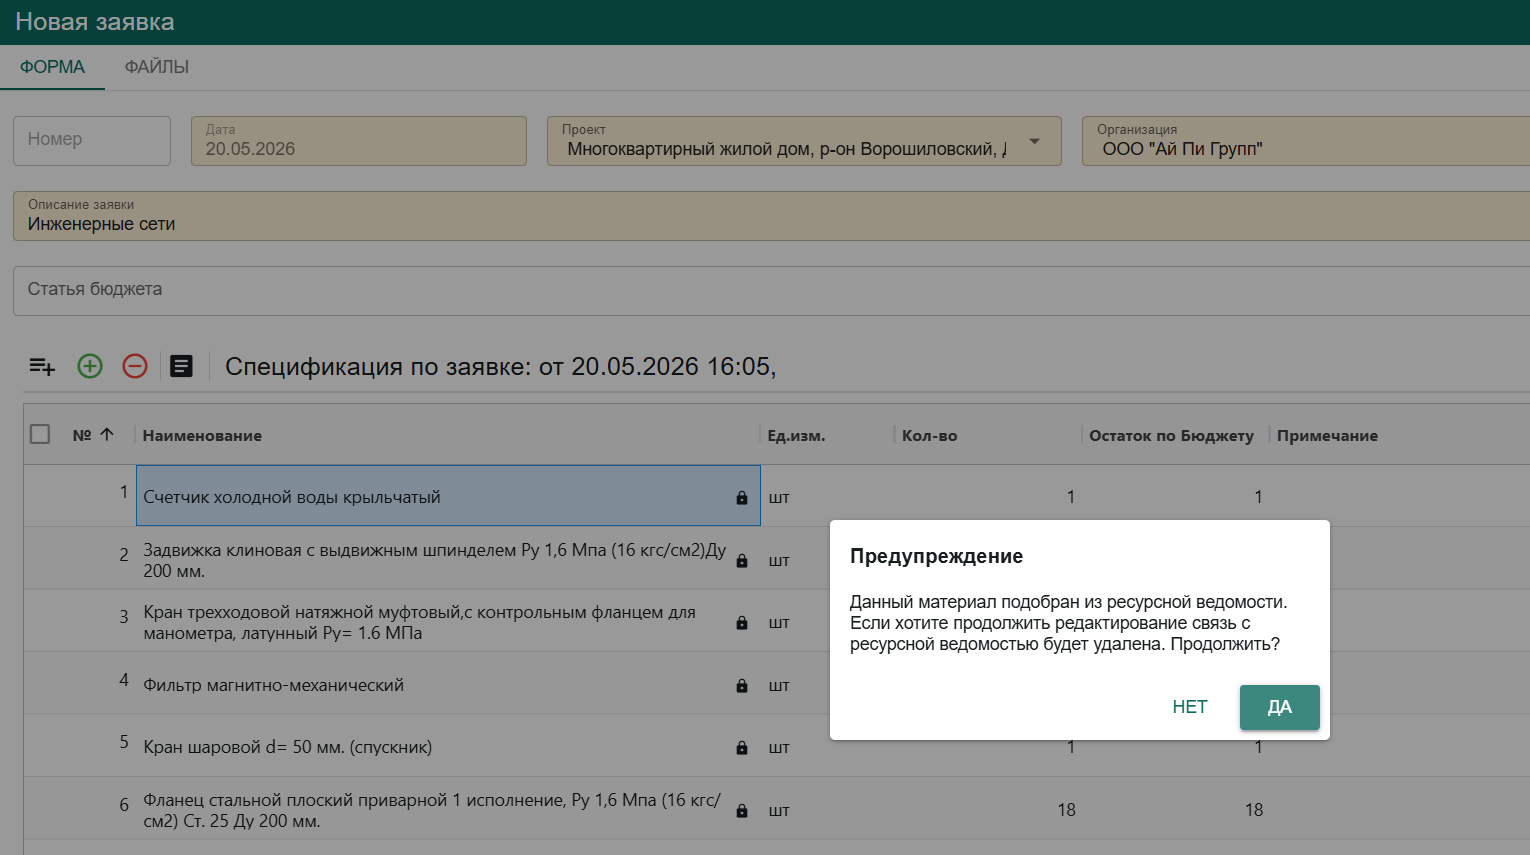Viewport: 1530px width, 855px height.
Task: Select the Фланец стальной плоский приварной cell
Action: pyautogui.click(x=448, y=810)
